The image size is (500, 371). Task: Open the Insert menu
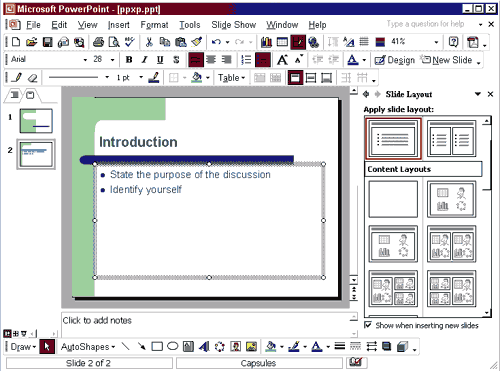(x=118, y=25)
